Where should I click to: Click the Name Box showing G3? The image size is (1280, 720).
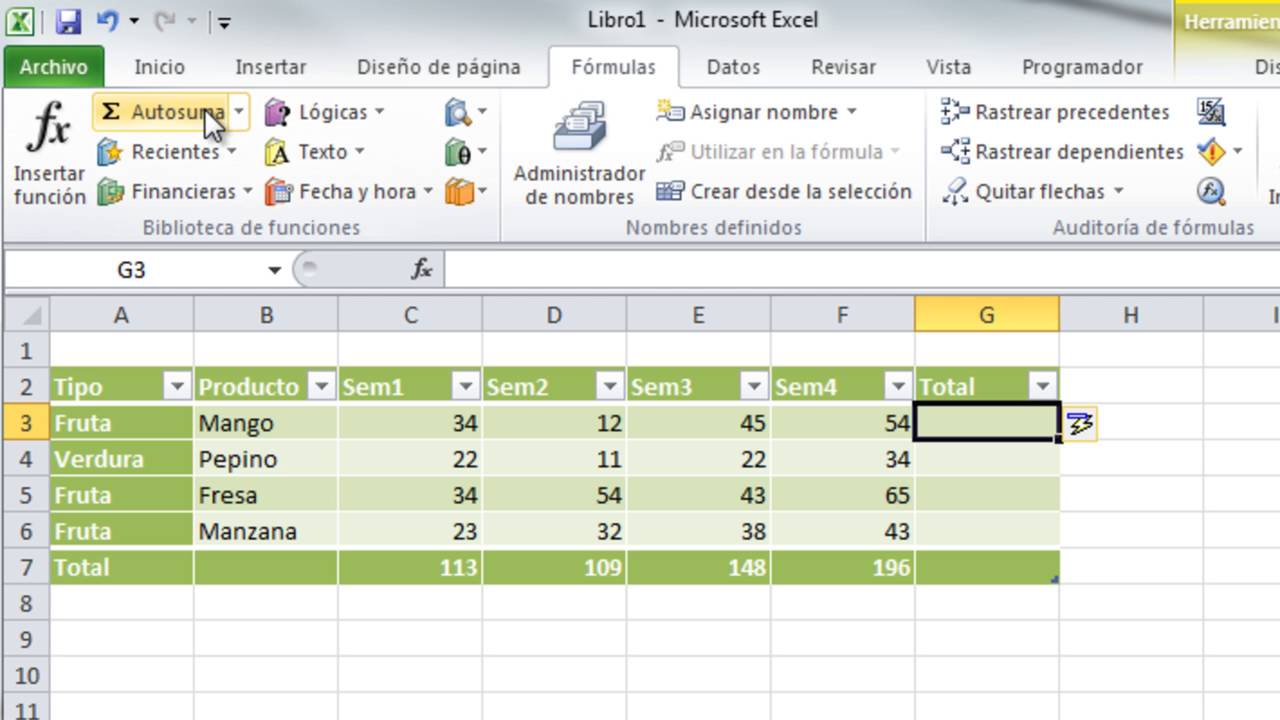tap(134, 270)
